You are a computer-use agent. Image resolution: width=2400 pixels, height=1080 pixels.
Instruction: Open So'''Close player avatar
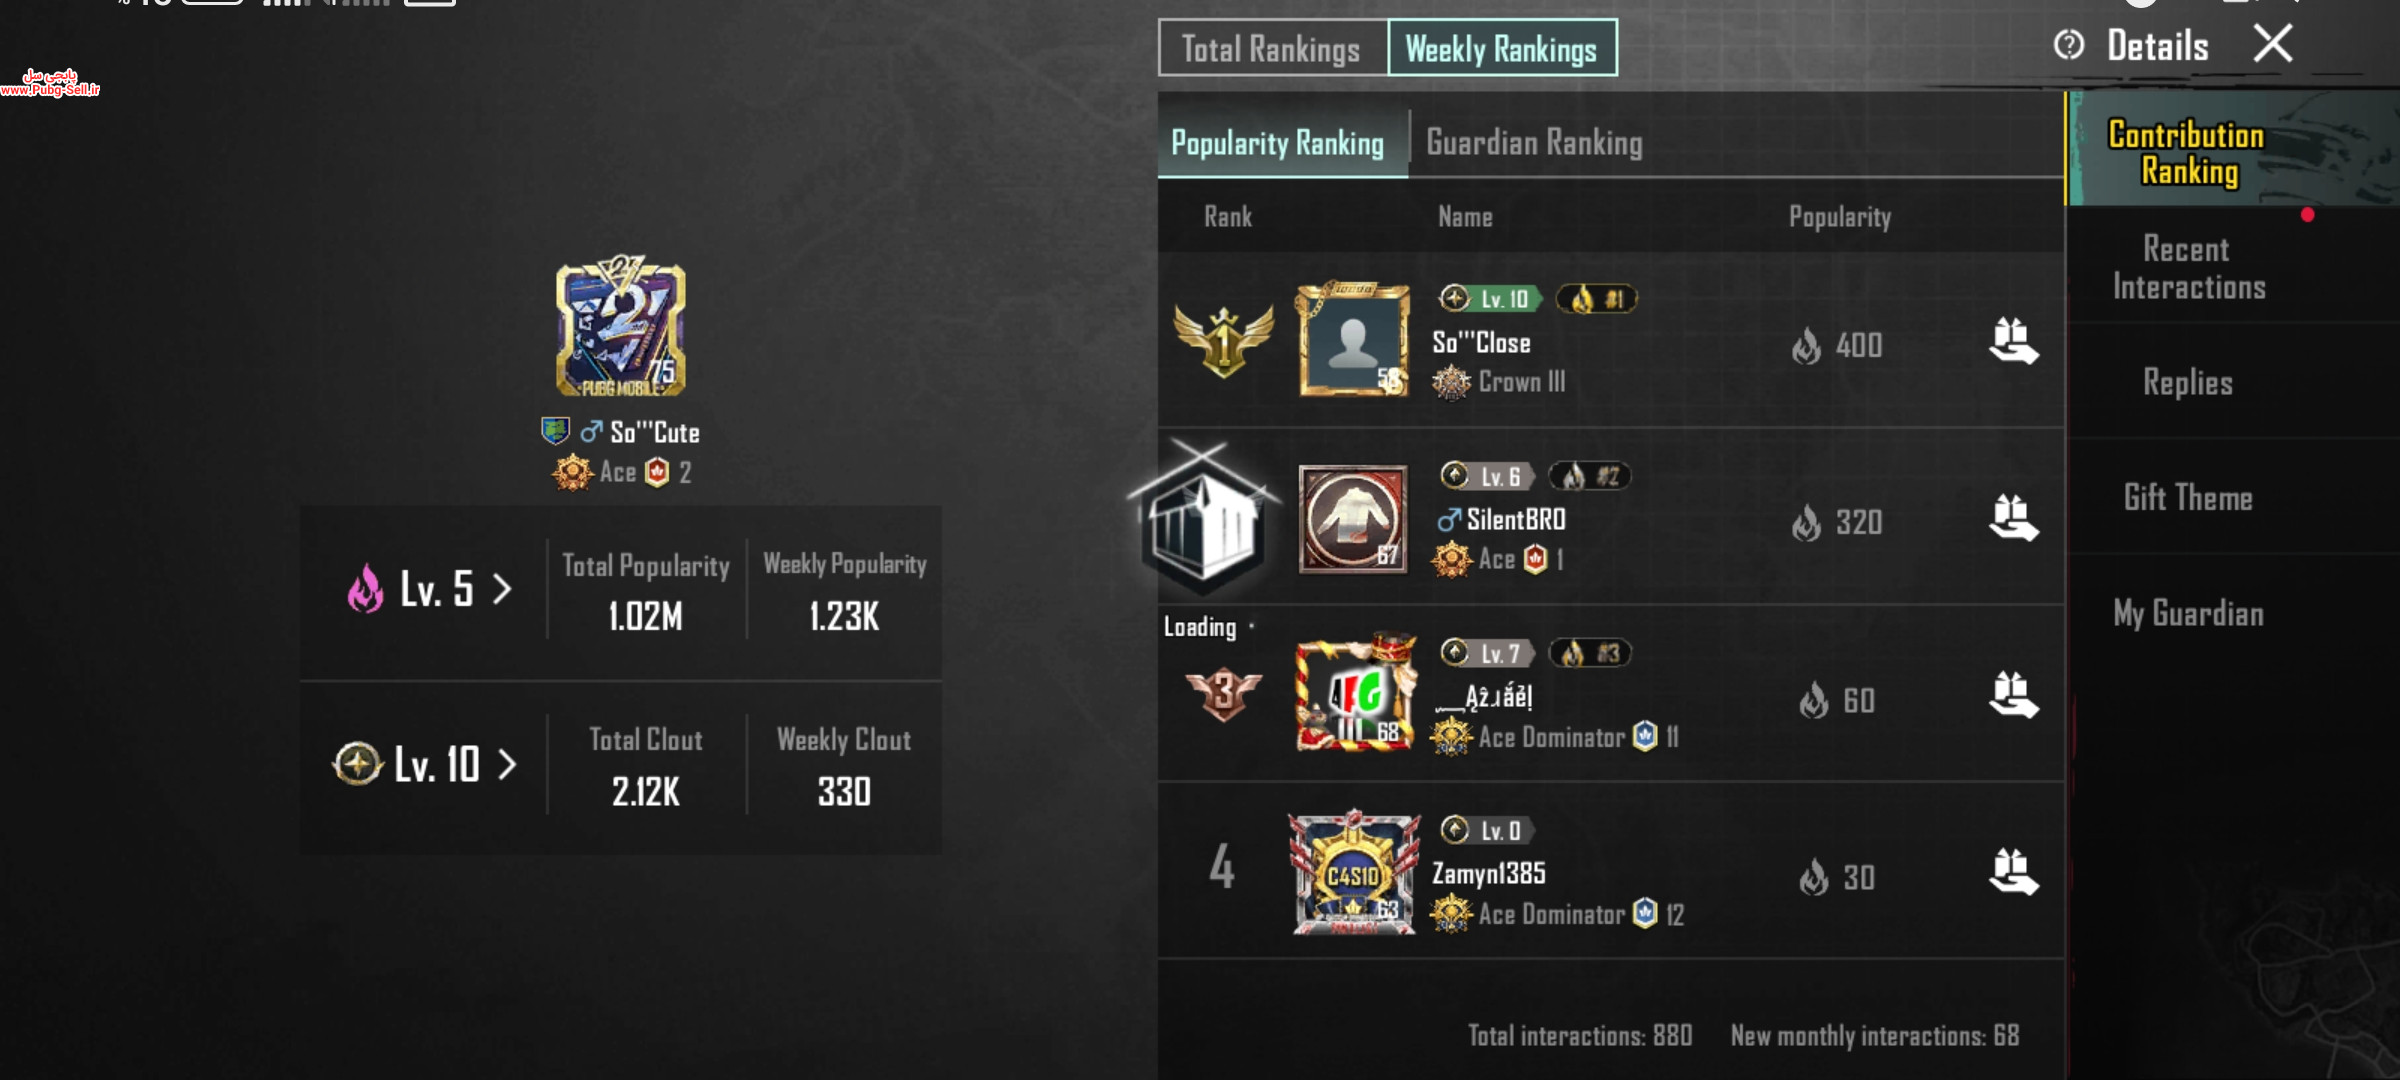point(1353,340)
